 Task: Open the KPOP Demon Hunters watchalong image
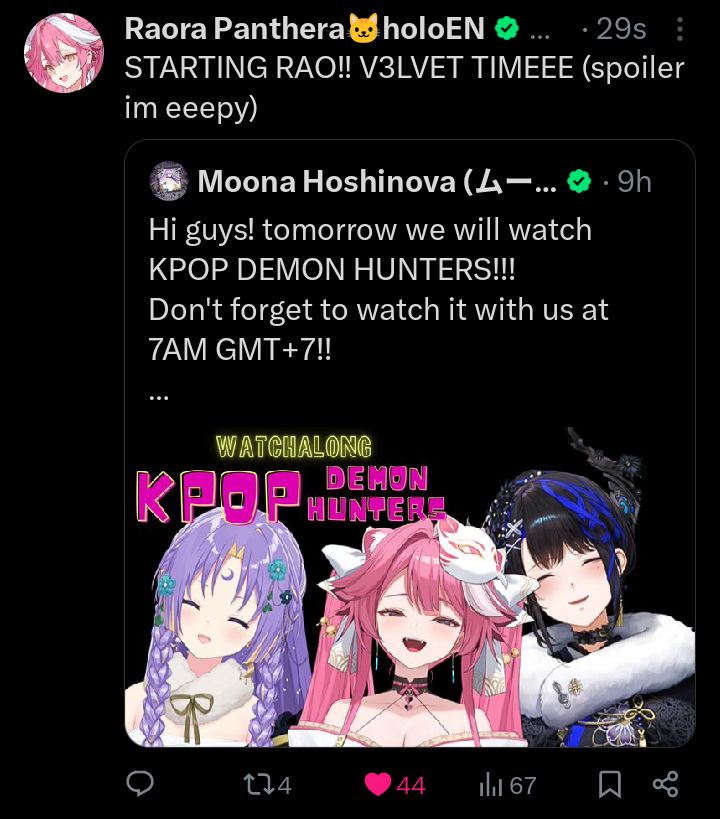410,587
